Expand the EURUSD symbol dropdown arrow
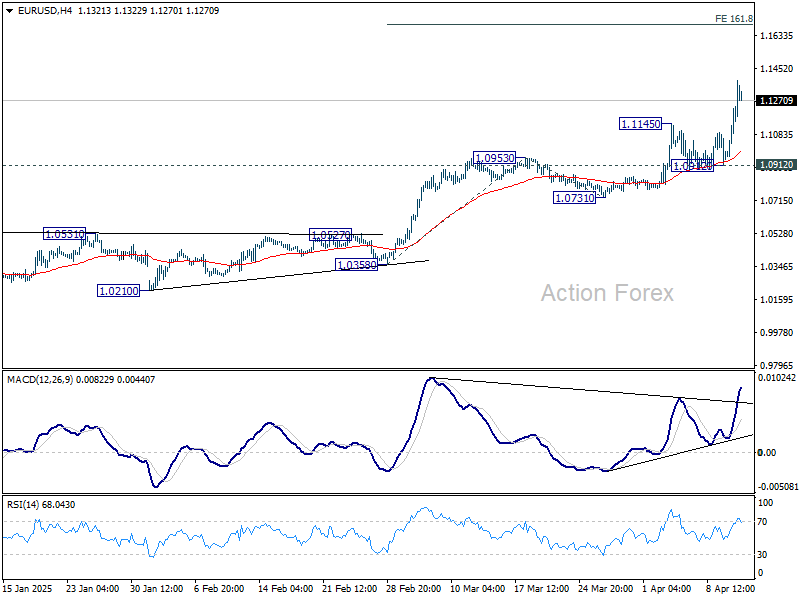The height and width of the screenshot is (600, 800). [9, 11]
